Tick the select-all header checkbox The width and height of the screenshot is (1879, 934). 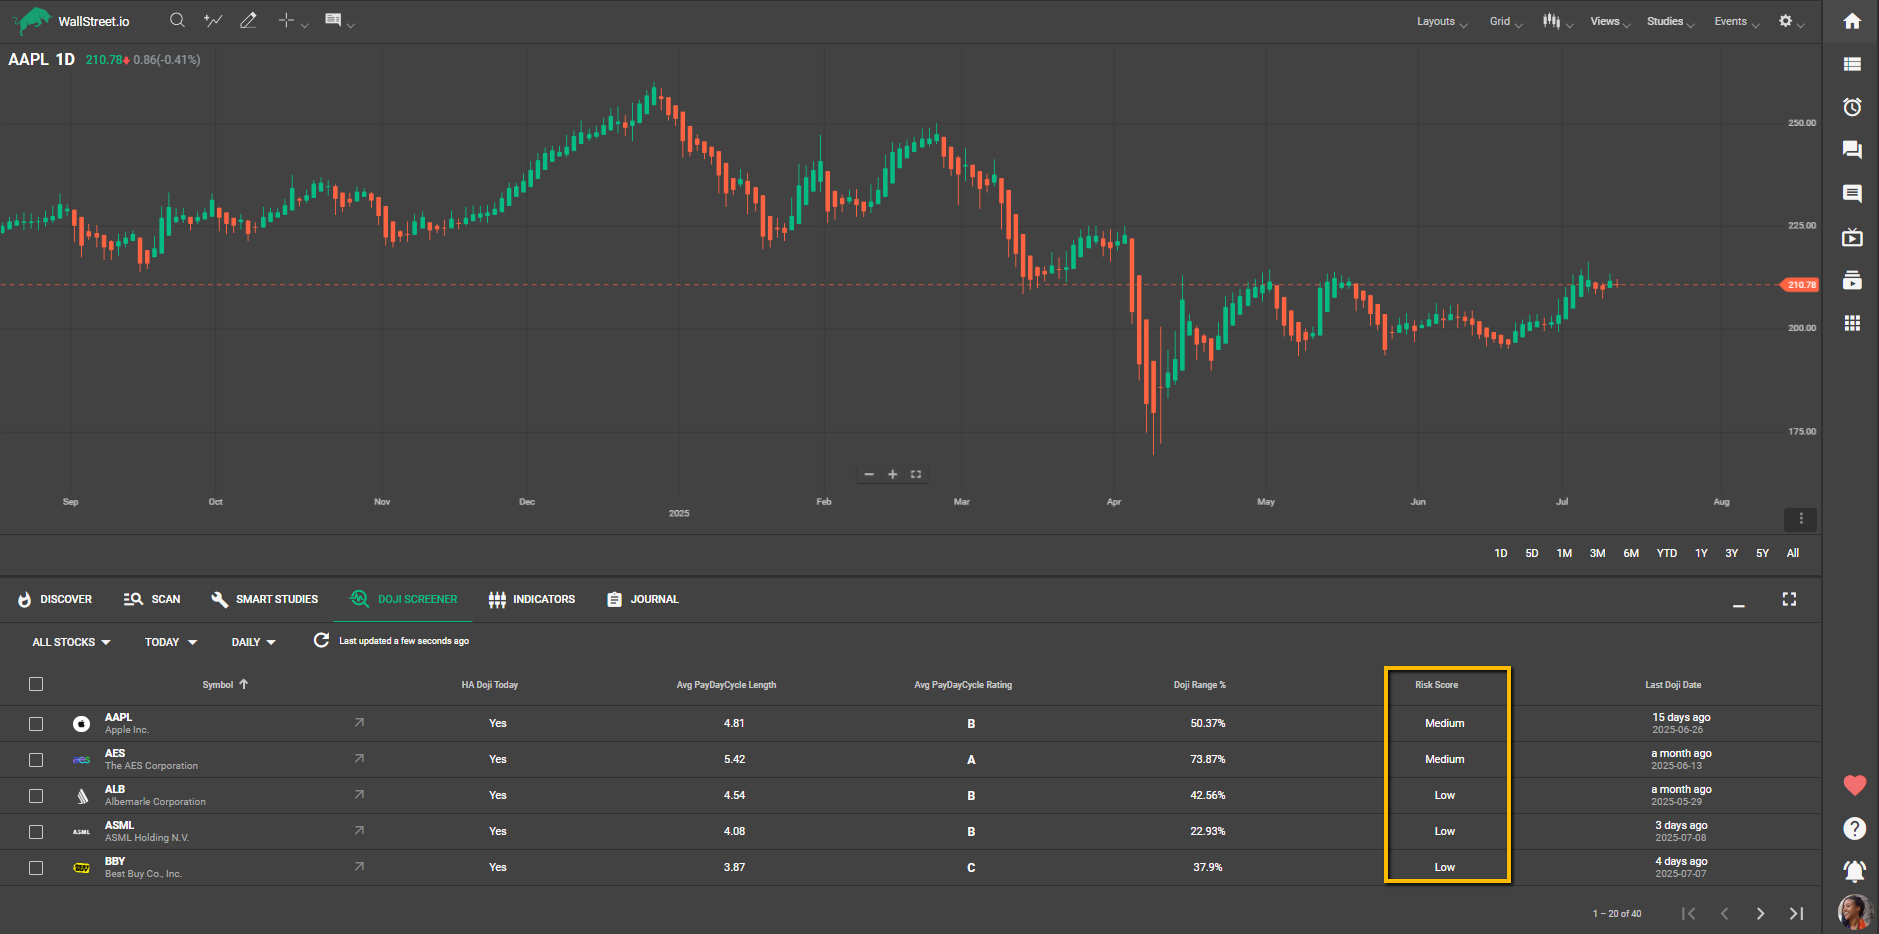coord(36,684)
